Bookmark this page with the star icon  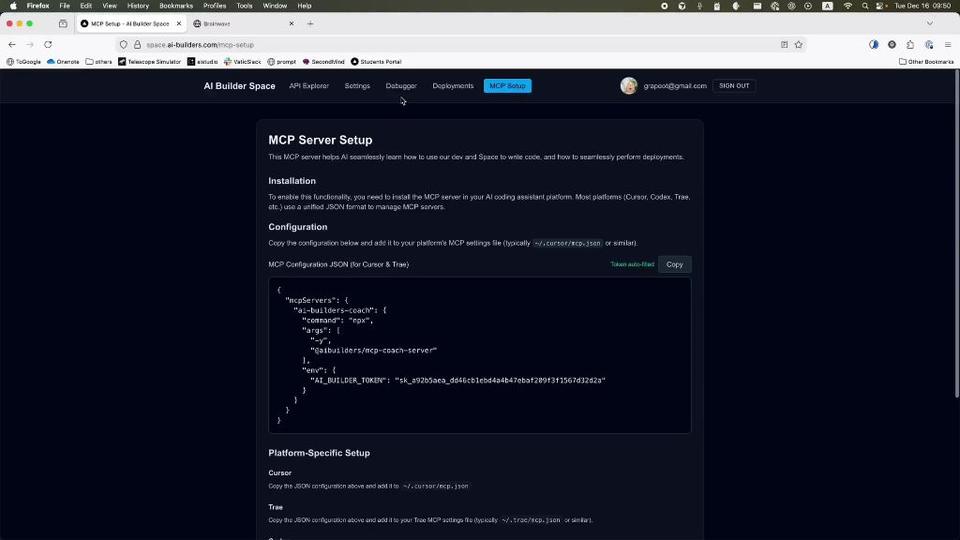tap(798, 45)
